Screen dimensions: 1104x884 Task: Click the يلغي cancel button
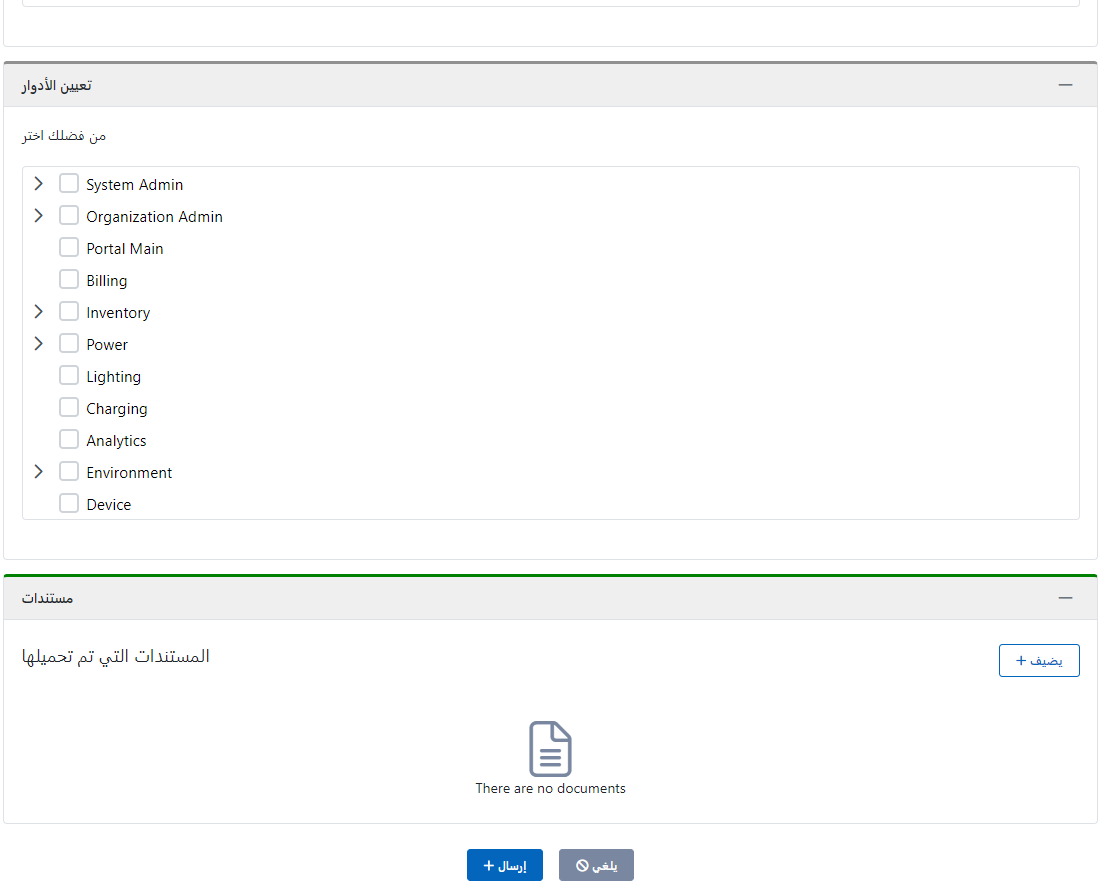coord(596,865)
